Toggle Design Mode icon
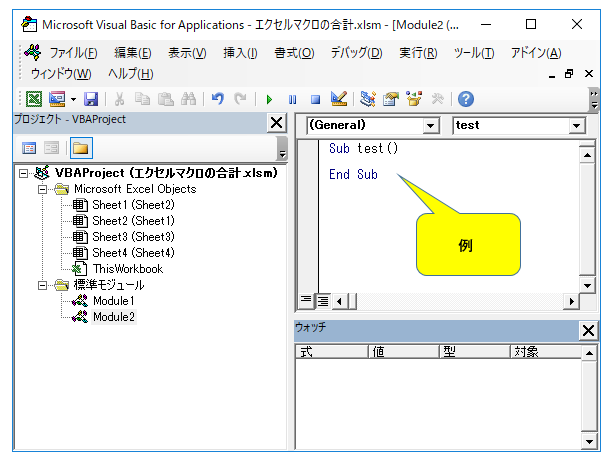The width and height of the screenshot is (606, 460). pos(339,99)
